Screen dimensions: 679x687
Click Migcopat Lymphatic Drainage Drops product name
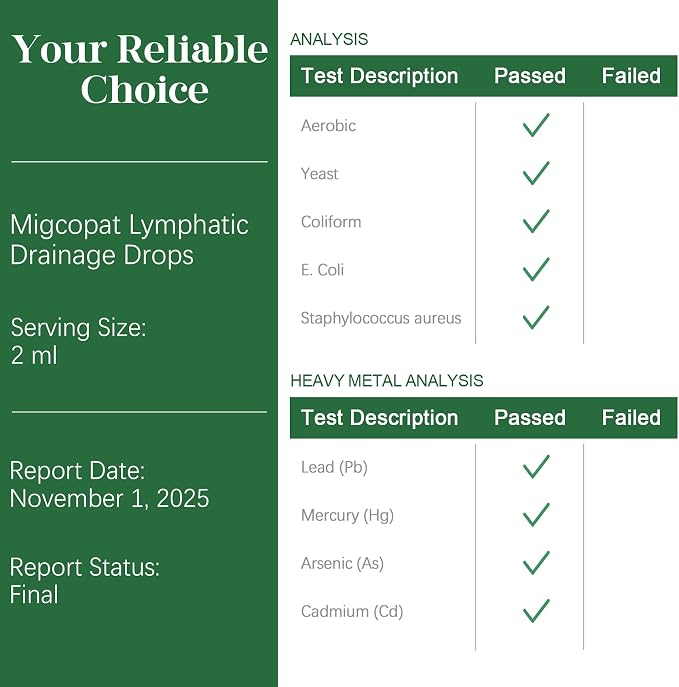click(x=130, y=240)
